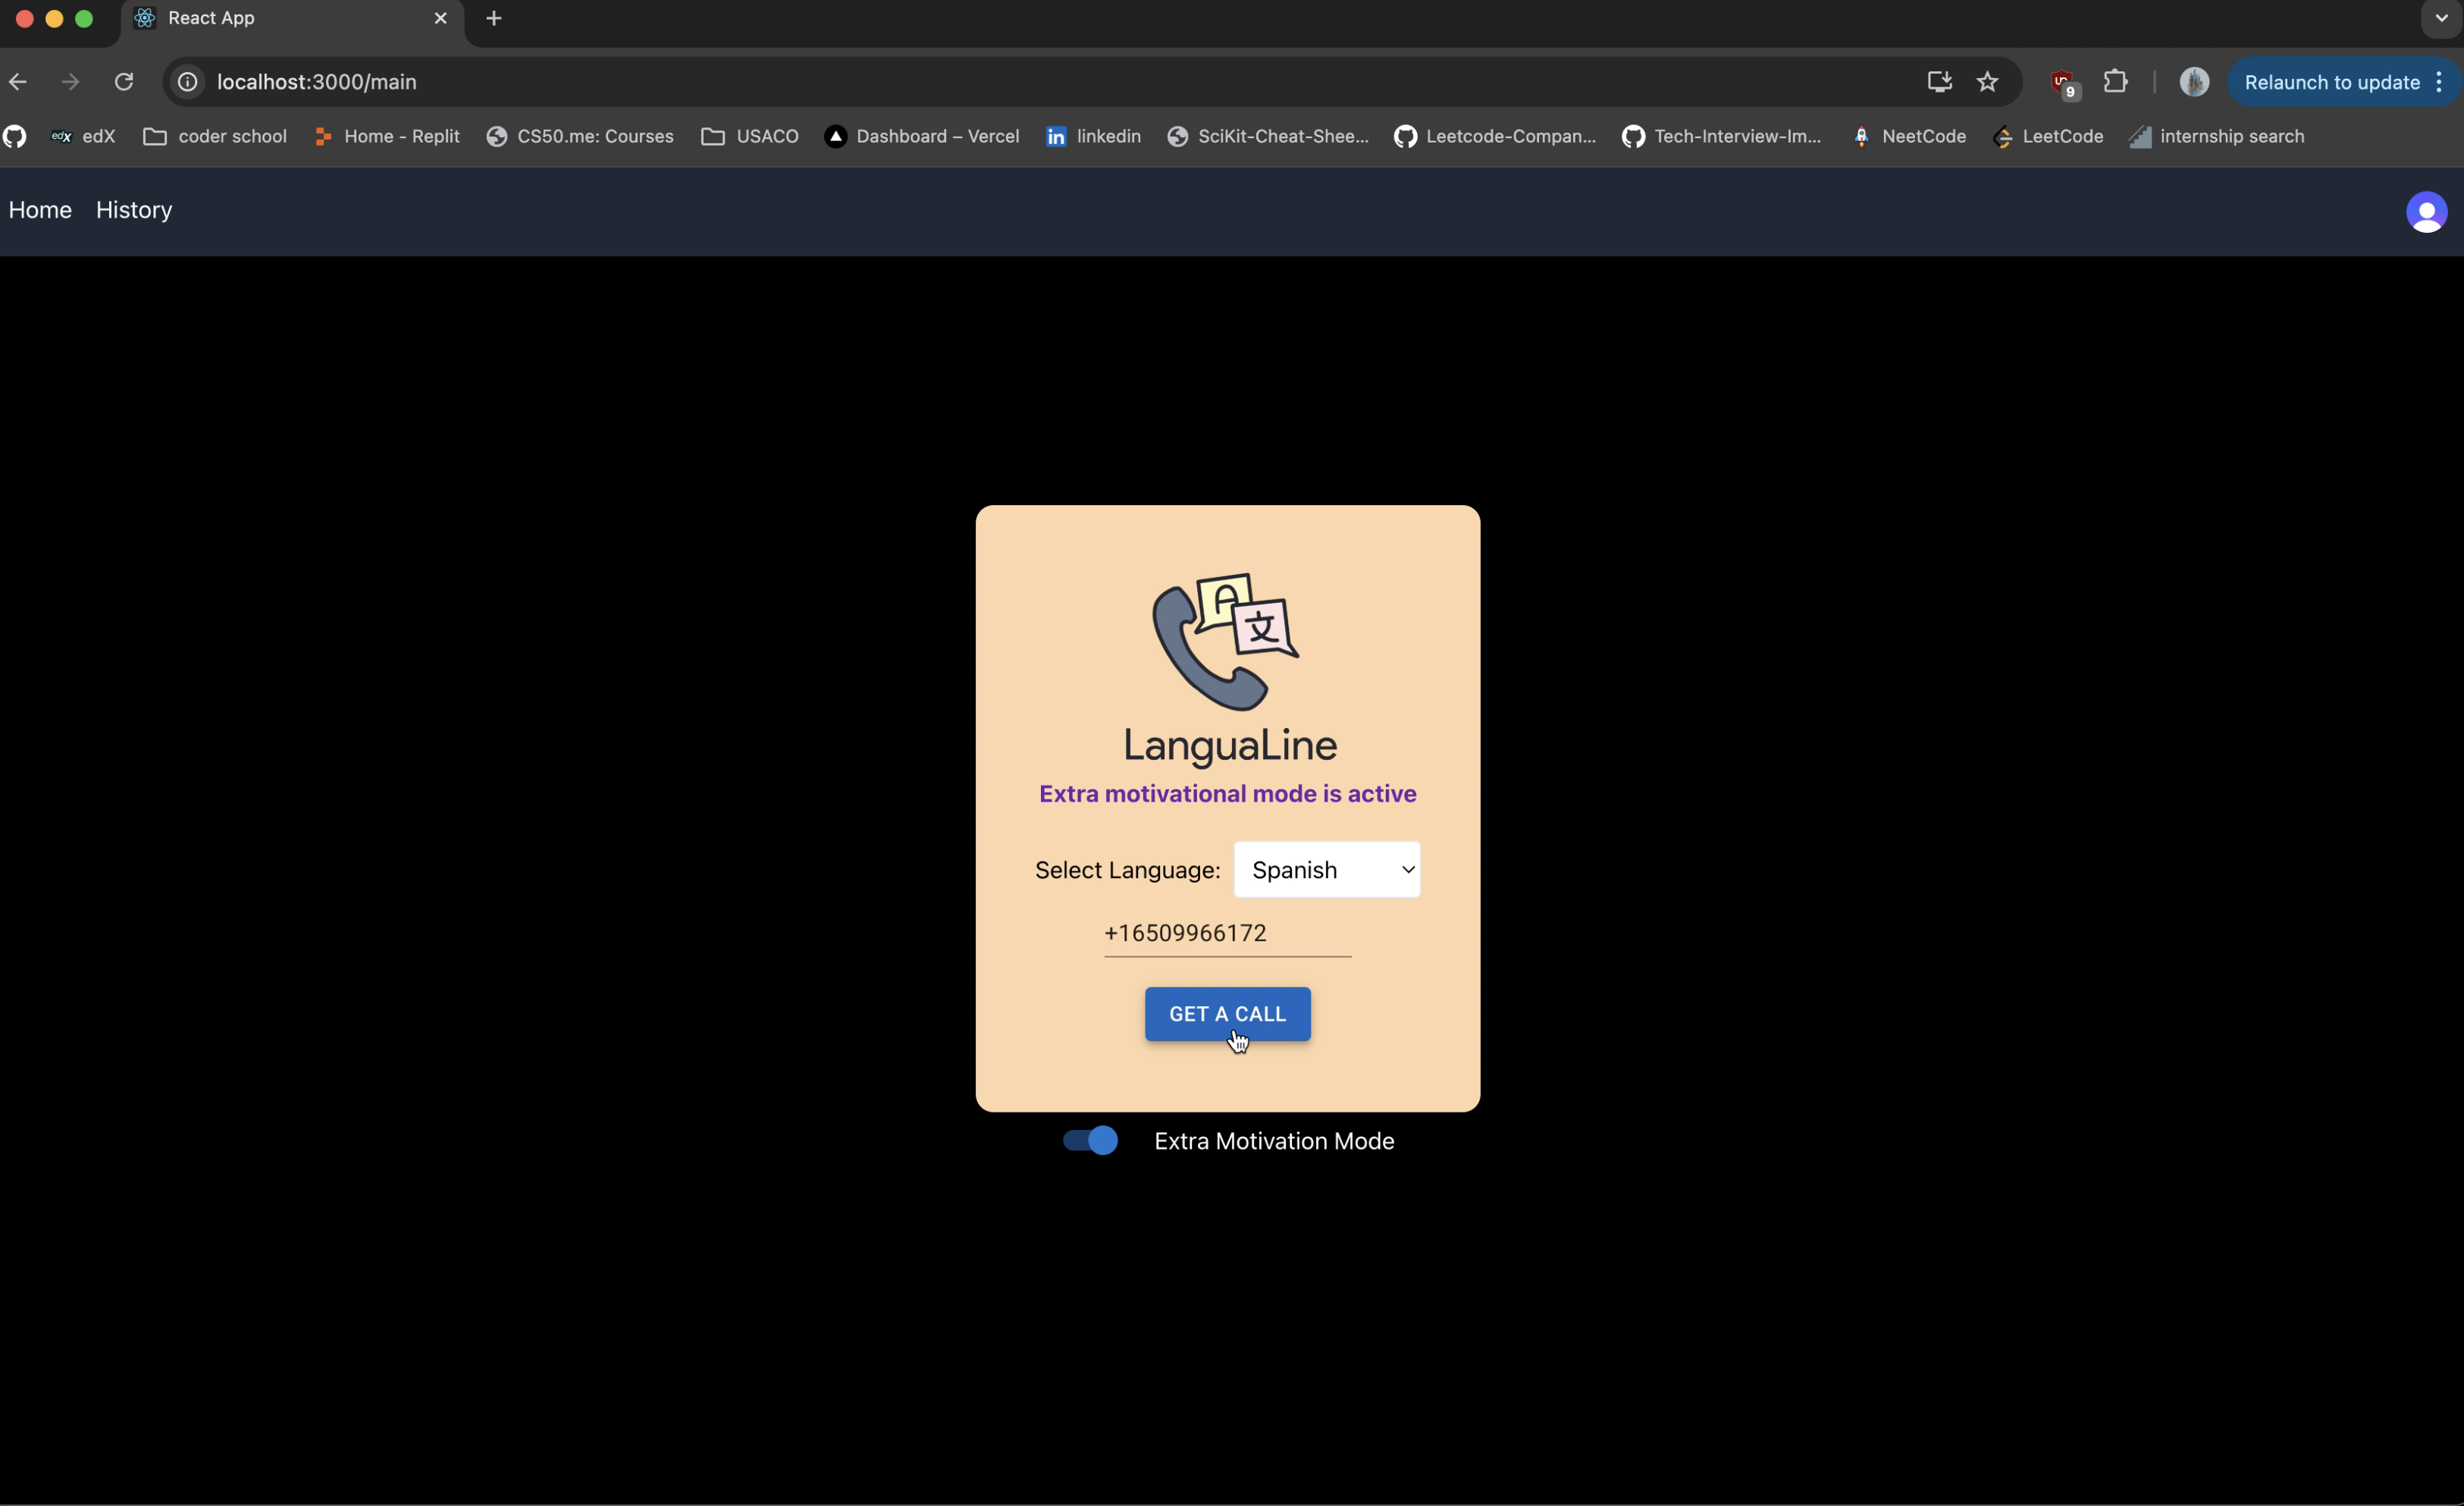
Task: Go to the History nav item
Action: tap(134, 210)
